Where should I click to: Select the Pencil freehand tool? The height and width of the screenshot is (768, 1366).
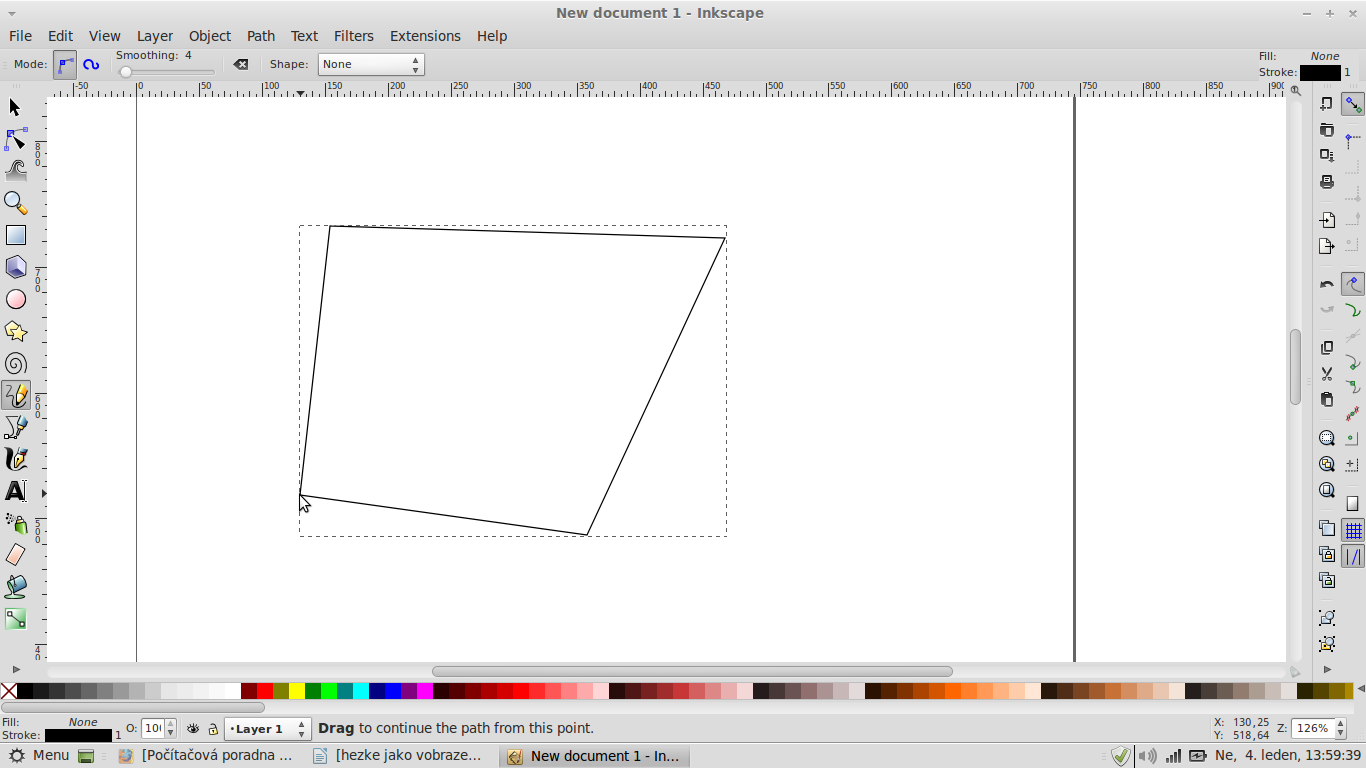(15, 395)
